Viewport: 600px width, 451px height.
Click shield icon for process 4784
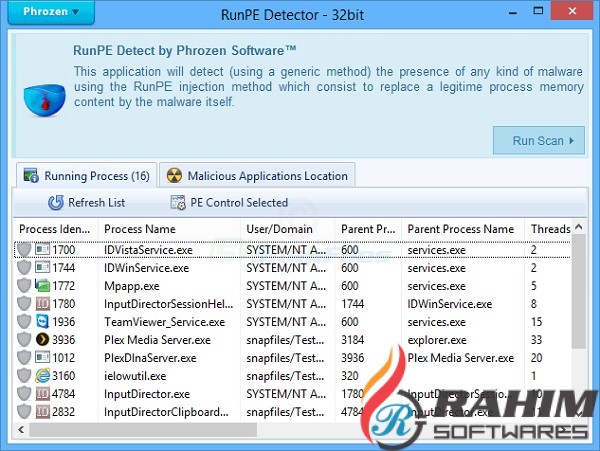(x=24, y=394)
